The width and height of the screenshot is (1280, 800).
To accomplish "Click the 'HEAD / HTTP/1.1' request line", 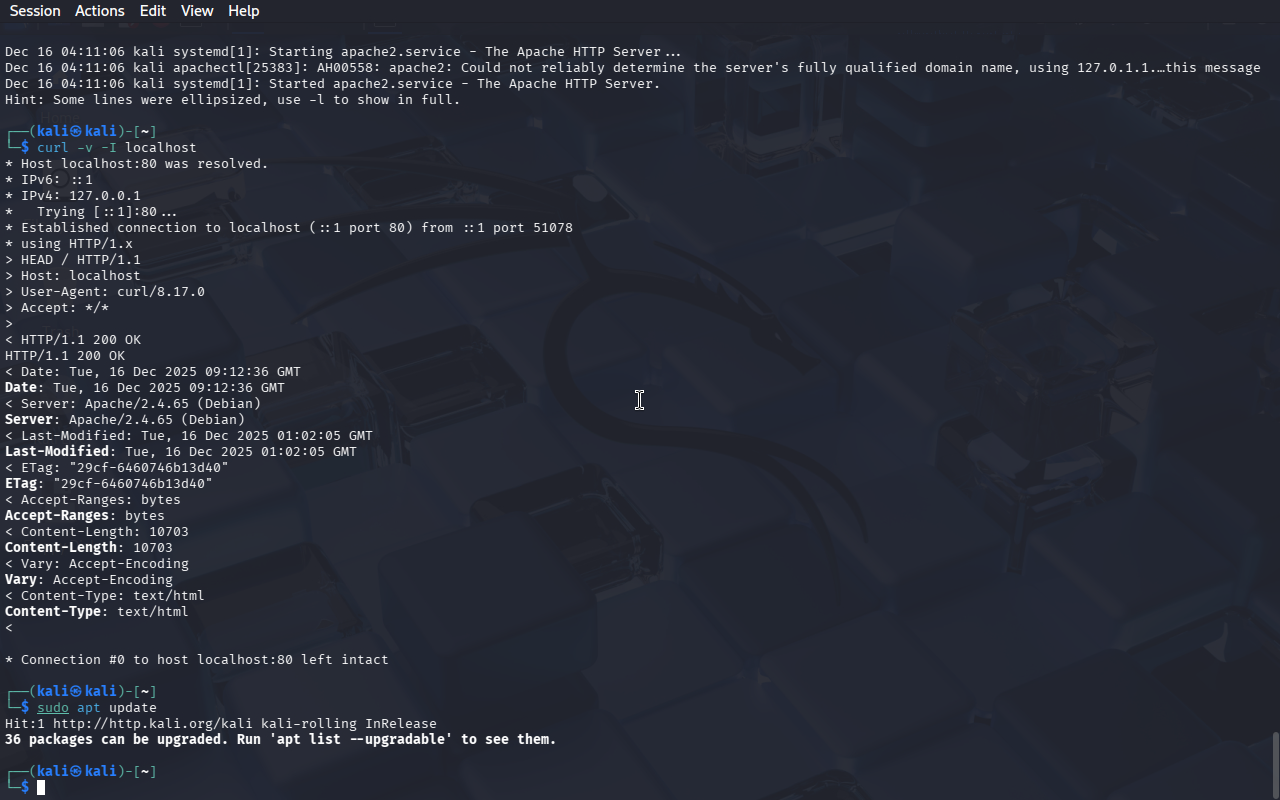I will 73,260.
